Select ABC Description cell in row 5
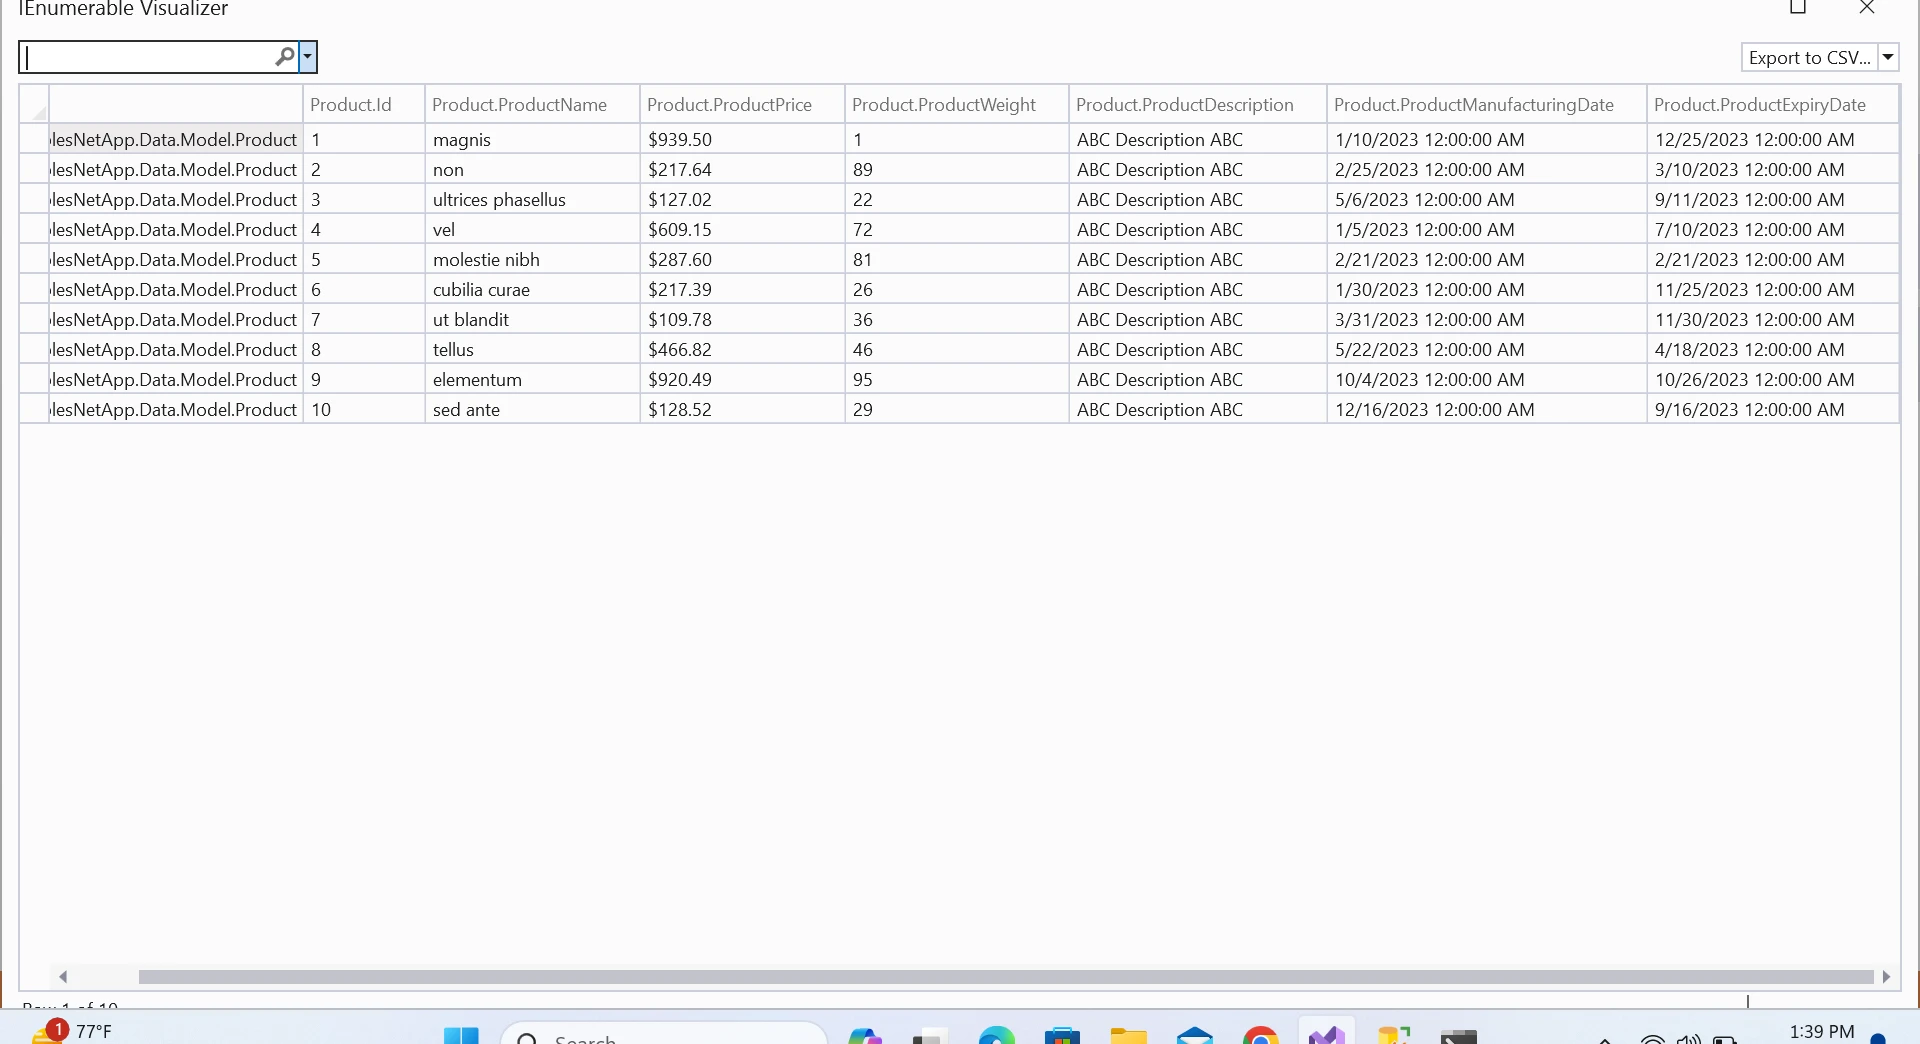The width and height of the screenshot is (1920, 1044). point(1198,259)
